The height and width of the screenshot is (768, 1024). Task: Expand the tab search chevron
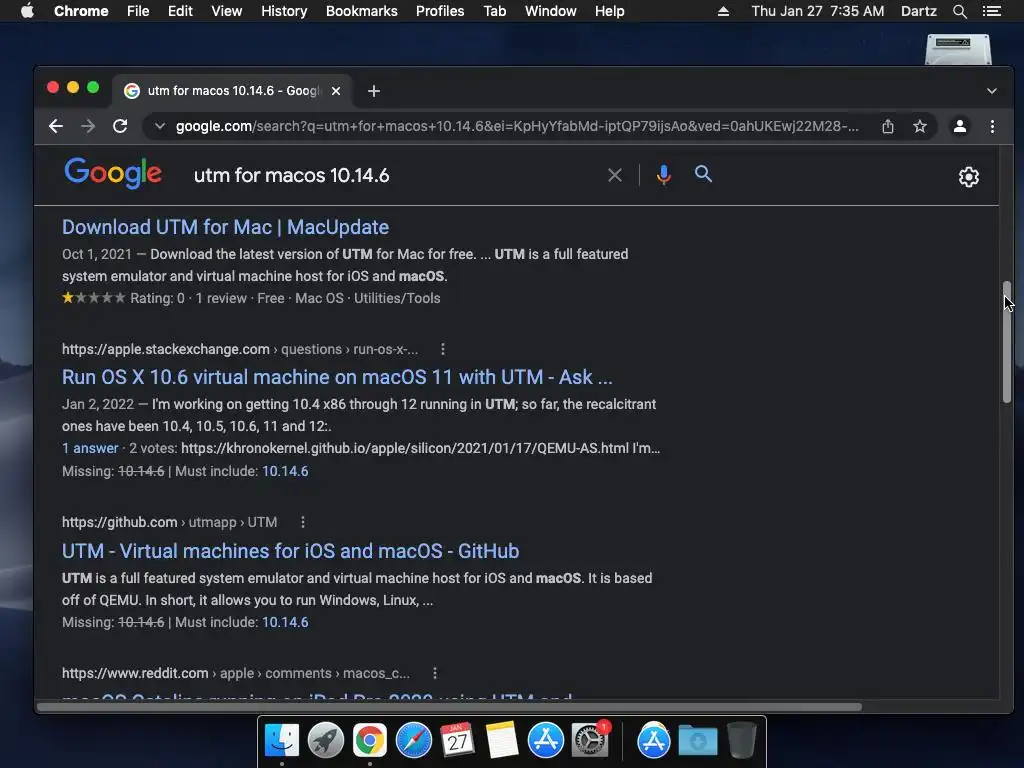(991, 91)
